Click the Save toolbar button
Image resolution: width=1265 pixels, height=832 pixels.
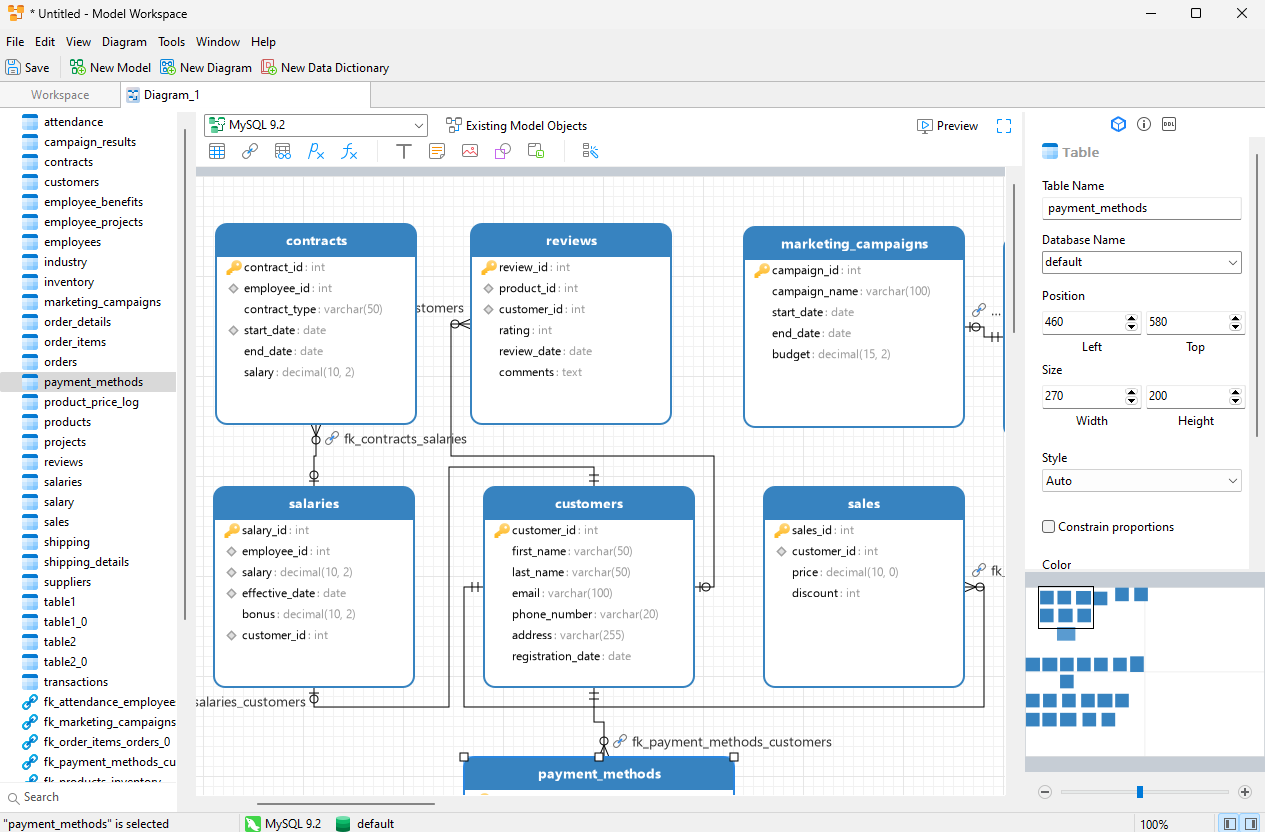point(27,68)
